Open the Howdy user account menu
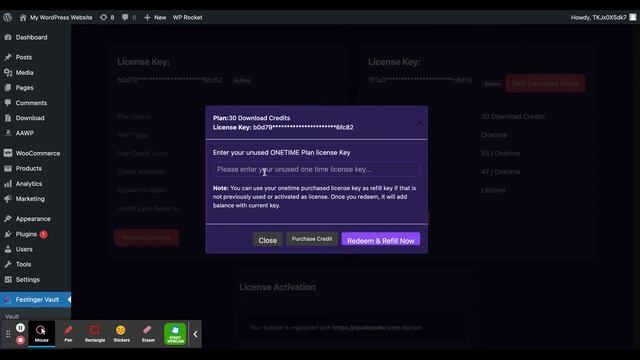The width and height of the screenshot is (640, 360). pos(604,18)
